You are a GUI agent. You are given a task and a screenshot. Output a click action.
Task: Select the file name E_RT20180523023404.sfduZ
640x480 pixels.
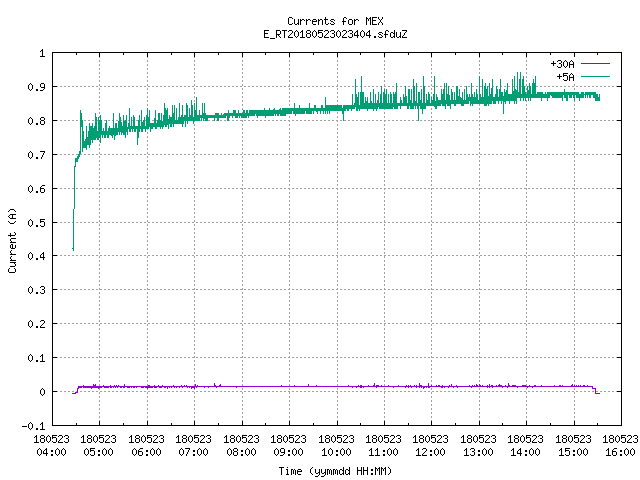335,34
